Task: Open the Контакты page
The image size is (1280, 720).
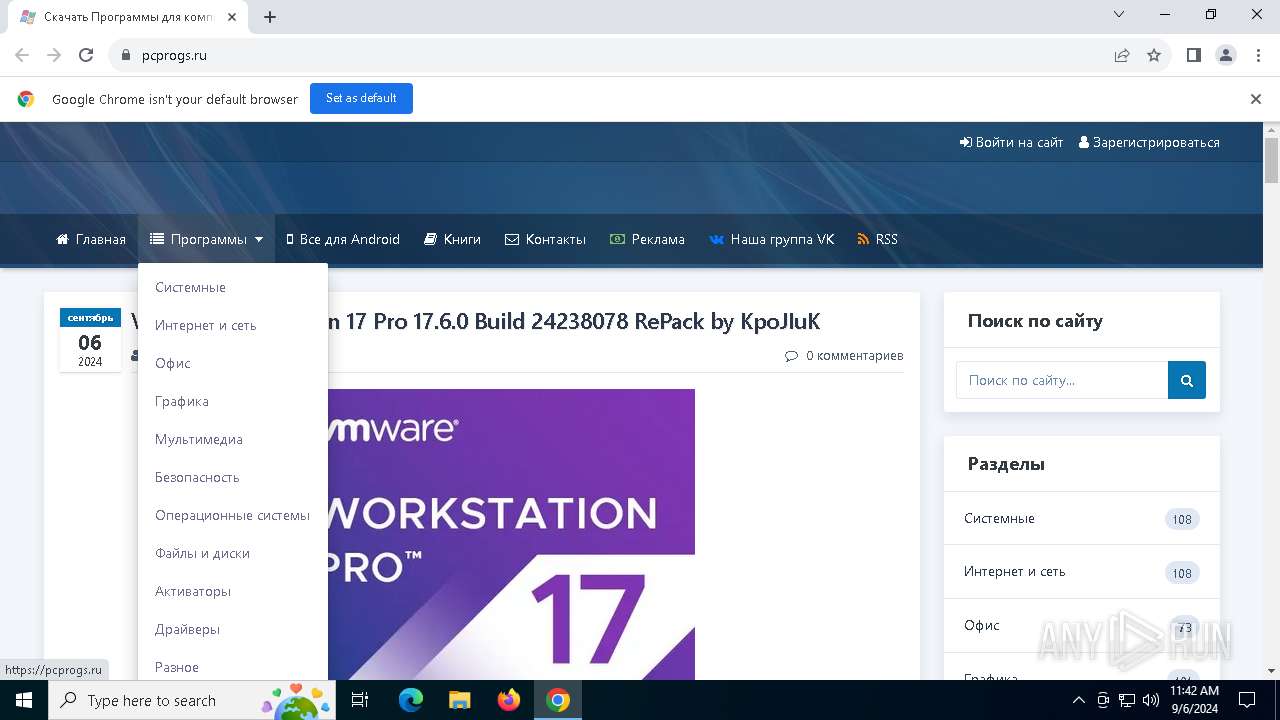Action: 545,239
